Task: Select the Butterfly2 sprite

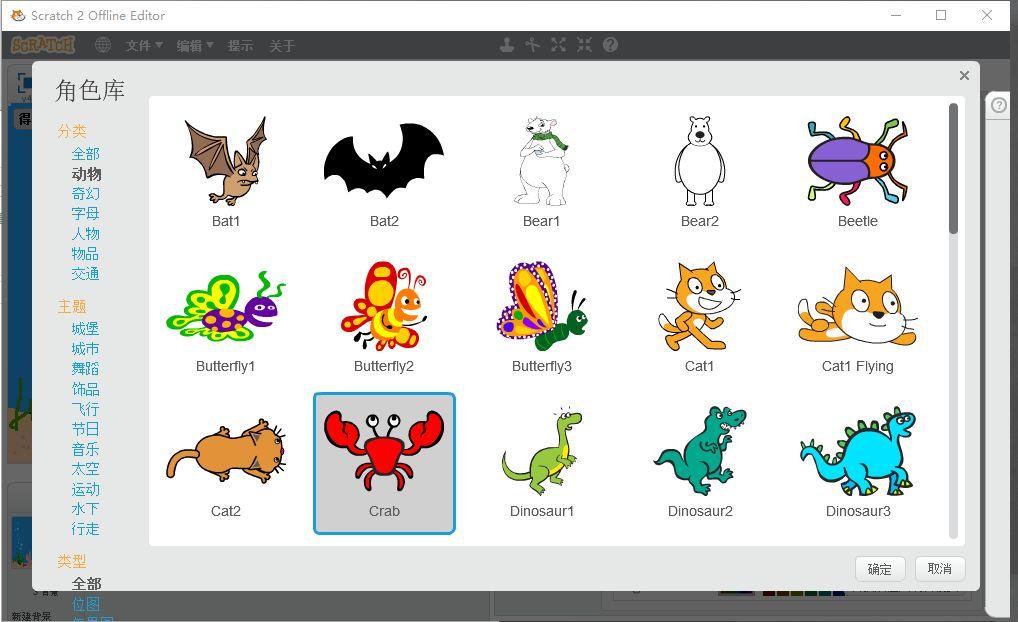Action: [x=384, y=317]
